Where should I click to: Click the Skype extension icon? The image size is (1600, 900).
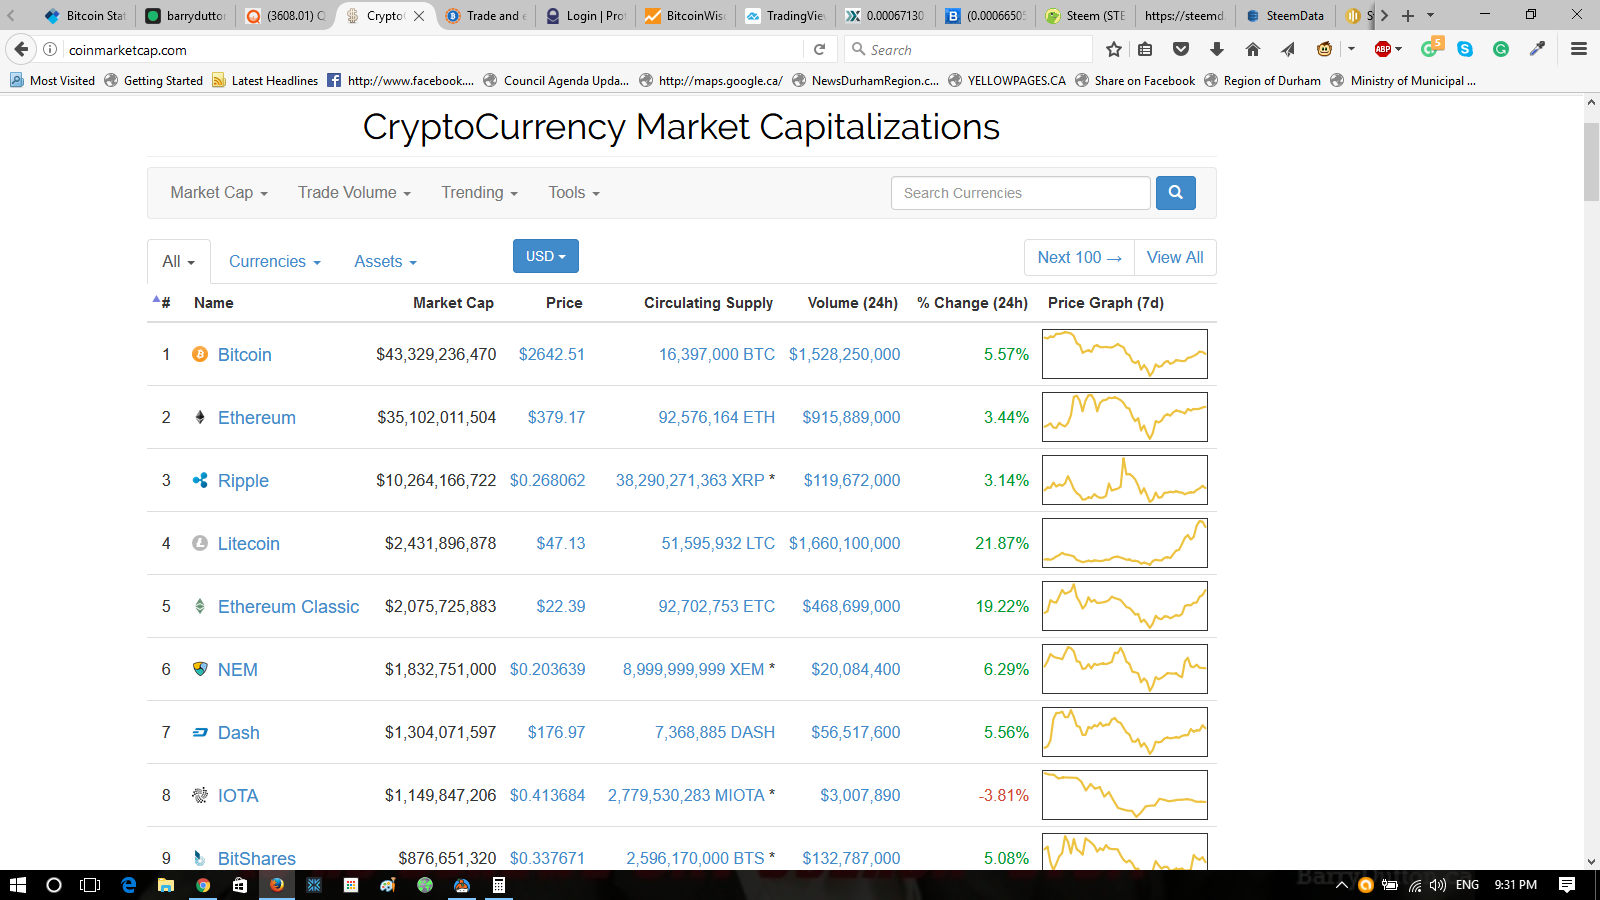click(x=1465, y=49)
